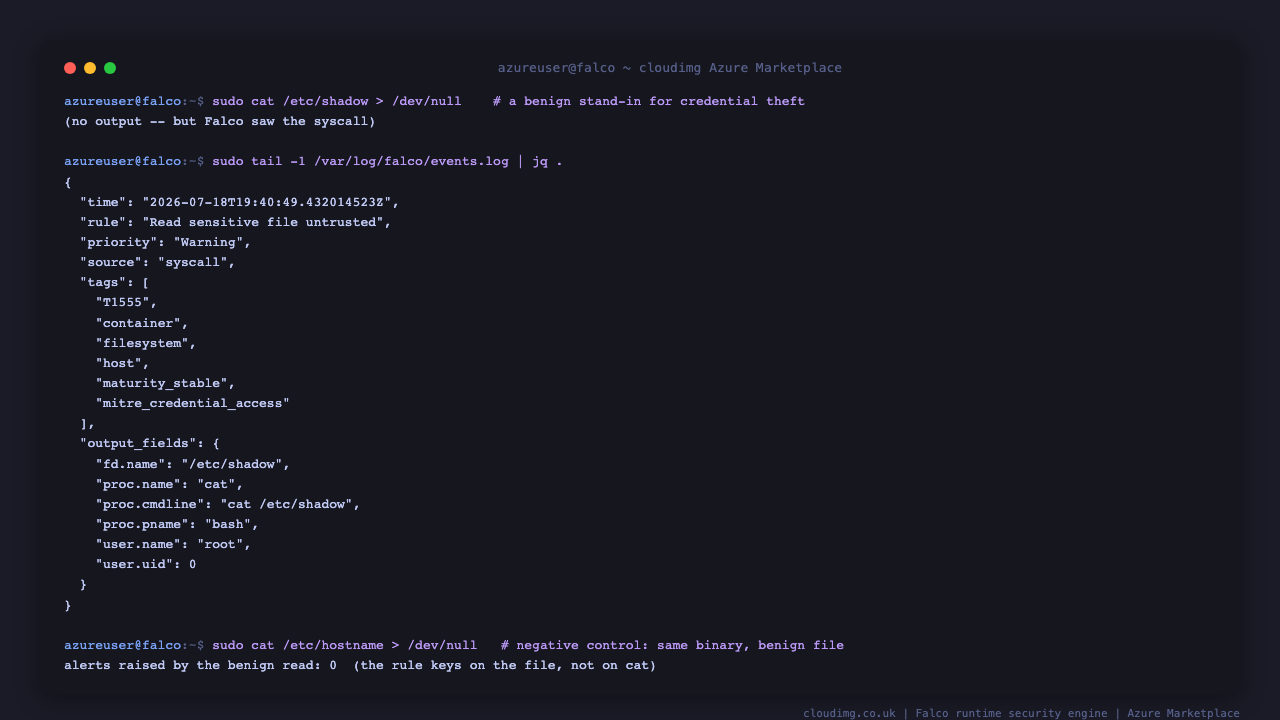1280x720 pixels.
Task: Click the "time" timestamp line
Action: pos(240,202)
